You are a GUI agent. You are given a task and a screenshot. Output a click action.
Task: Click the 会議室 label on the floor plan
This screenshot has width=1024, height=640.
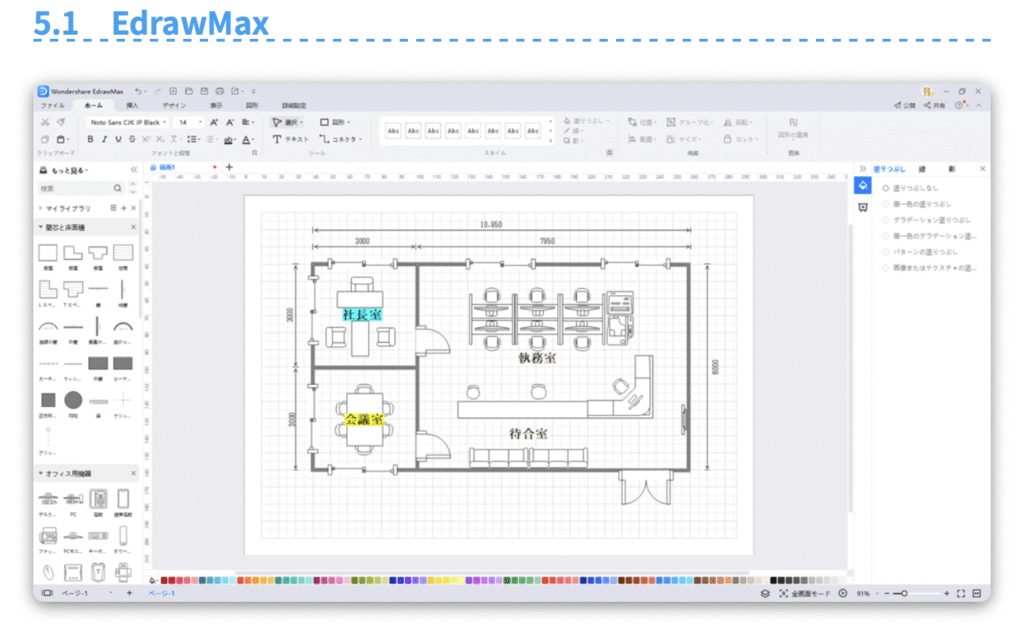click(x=364, y=419)
